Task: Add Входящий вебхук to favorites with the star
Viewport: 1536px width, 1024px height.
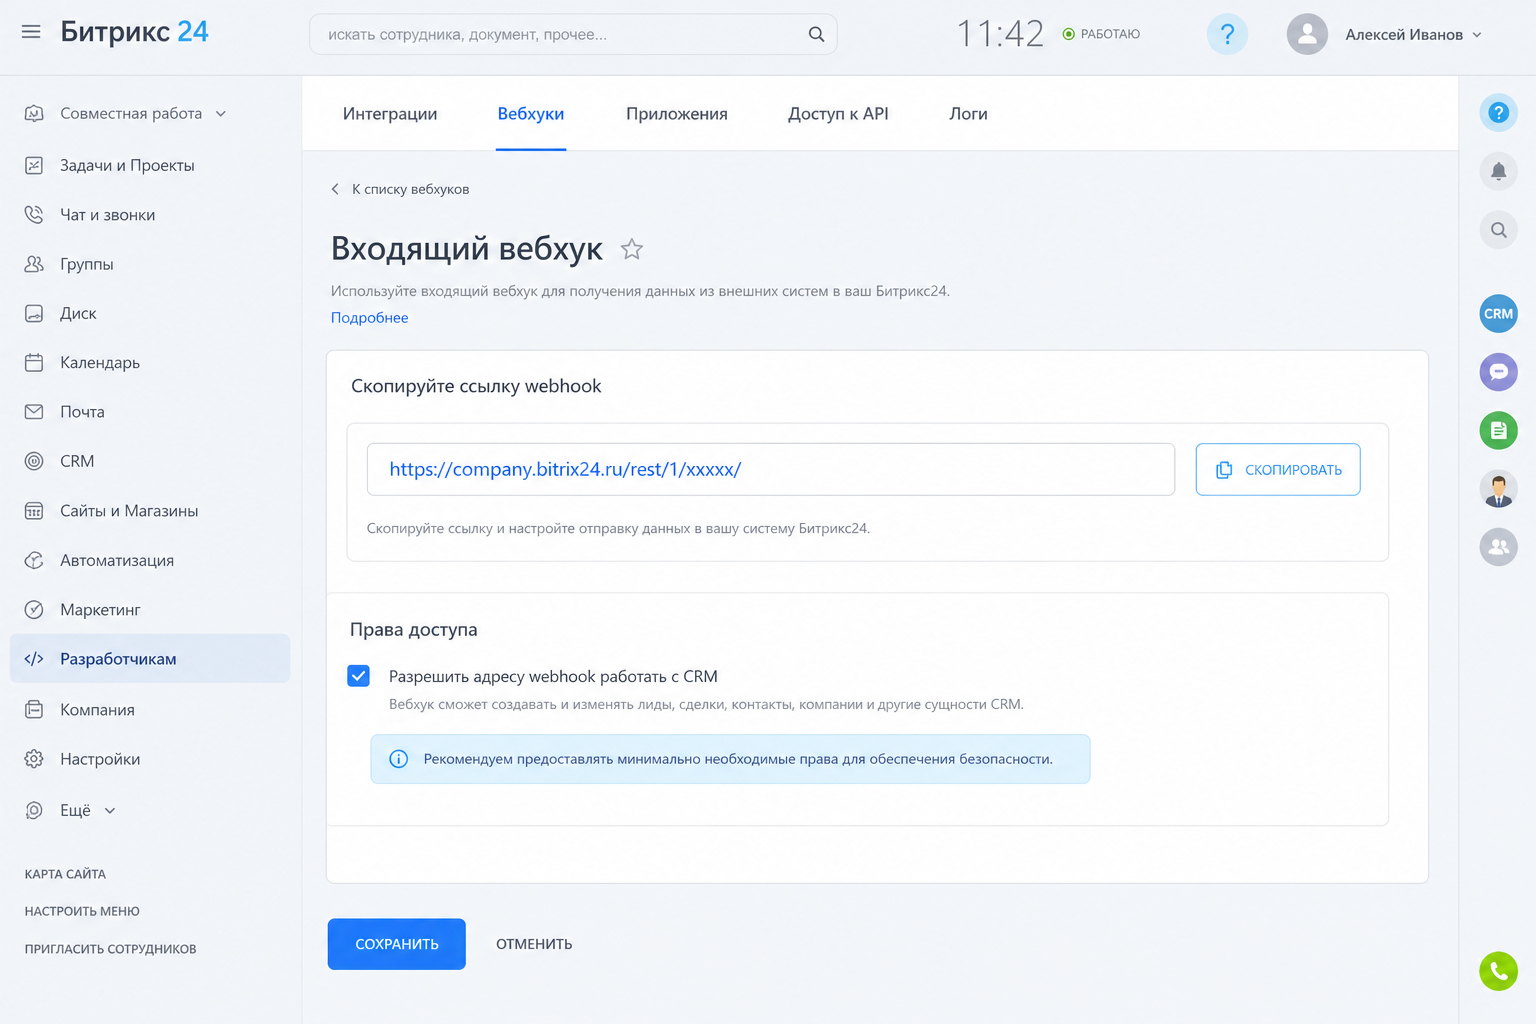Action: [631, 249]
